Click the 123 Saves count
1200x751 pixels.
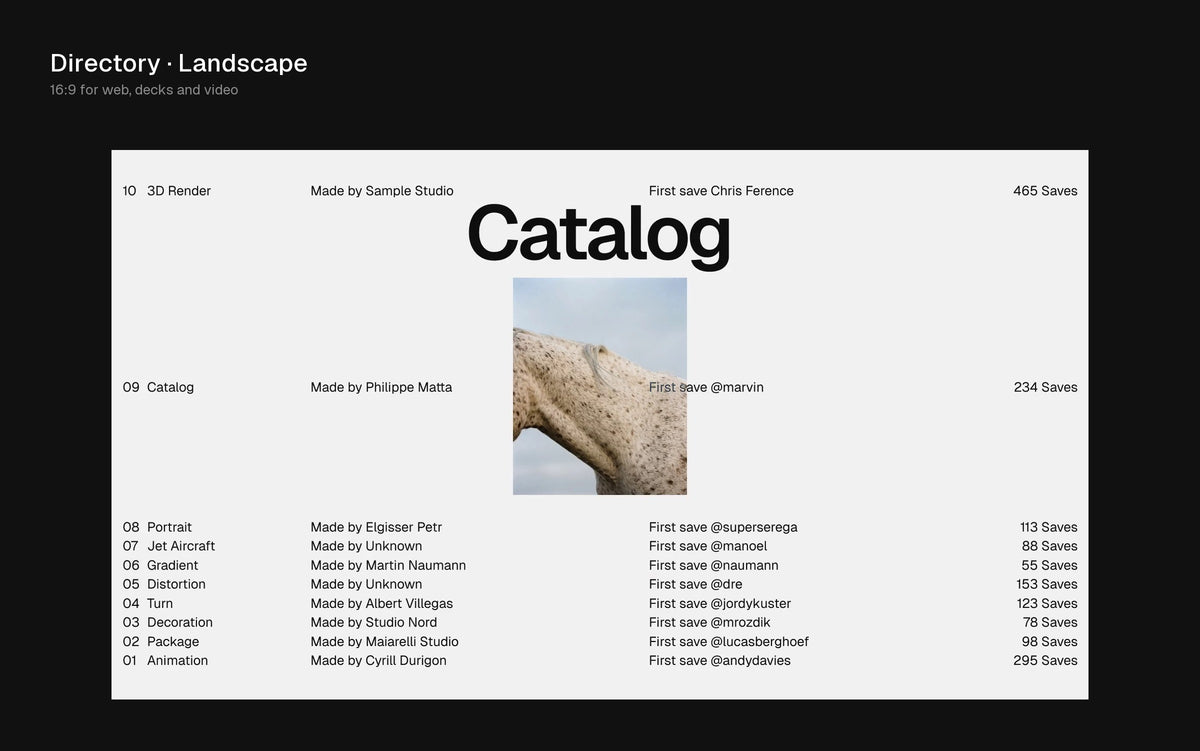(x=1047, y=603)
